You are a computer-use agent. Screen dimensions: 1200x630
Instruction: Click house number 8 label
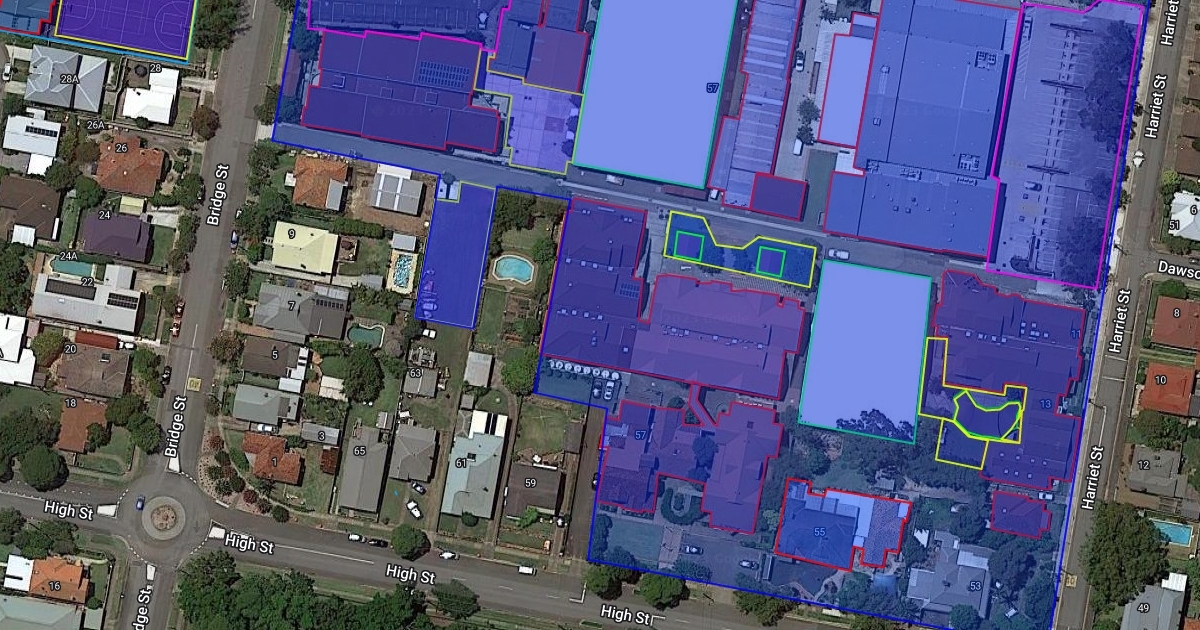tap(1177, 313)
